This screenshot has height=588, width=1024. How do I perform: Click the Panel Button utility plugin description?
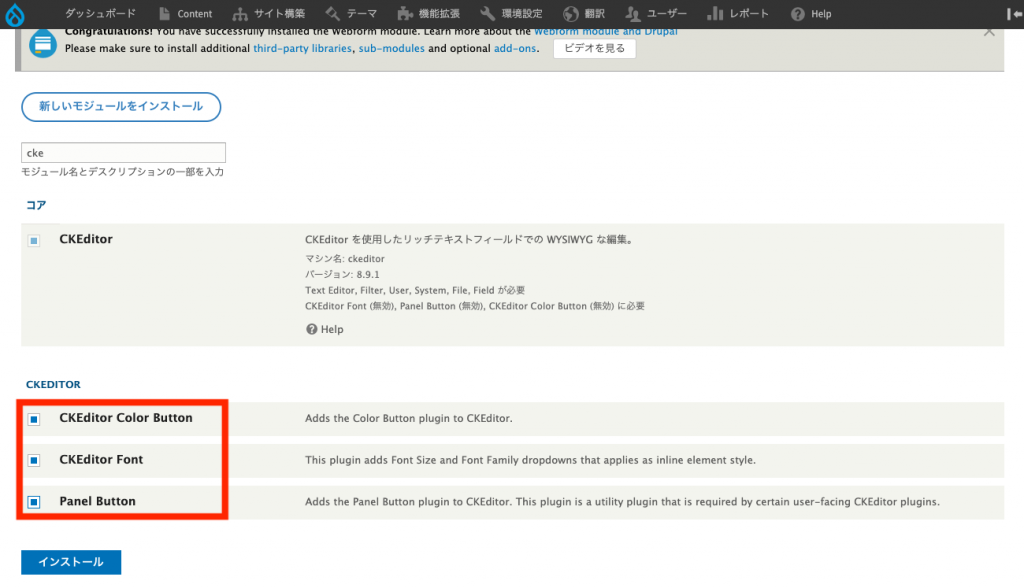622,502
